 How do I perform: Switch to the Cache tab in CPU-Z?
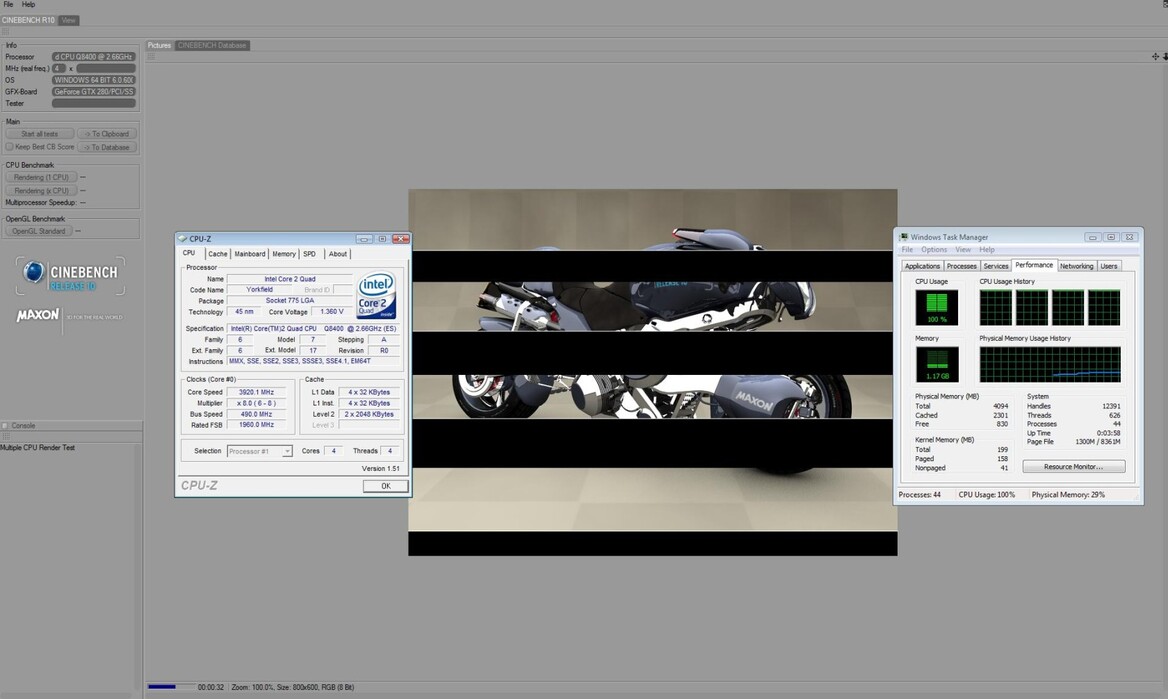pos(218,254)
